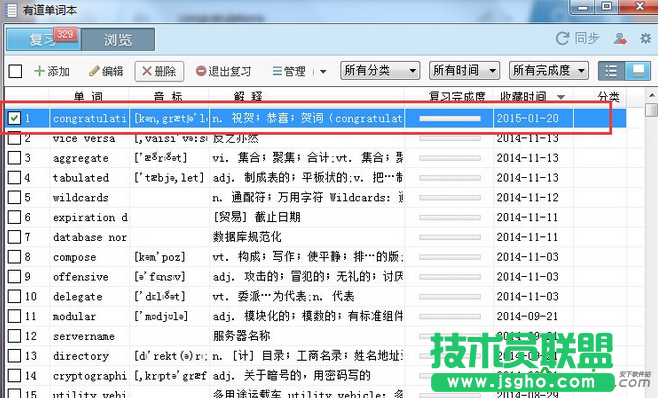Click the definition '[贸易] 截止日期'

click(257, 217)
